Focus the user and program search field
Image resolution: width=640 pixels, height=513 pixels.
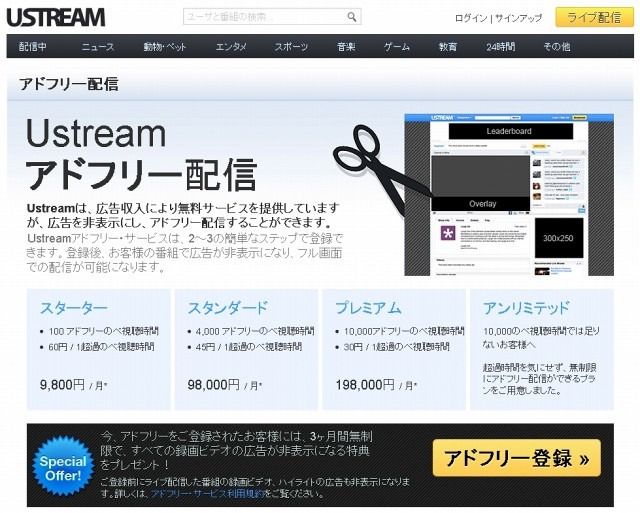(272, 17)
